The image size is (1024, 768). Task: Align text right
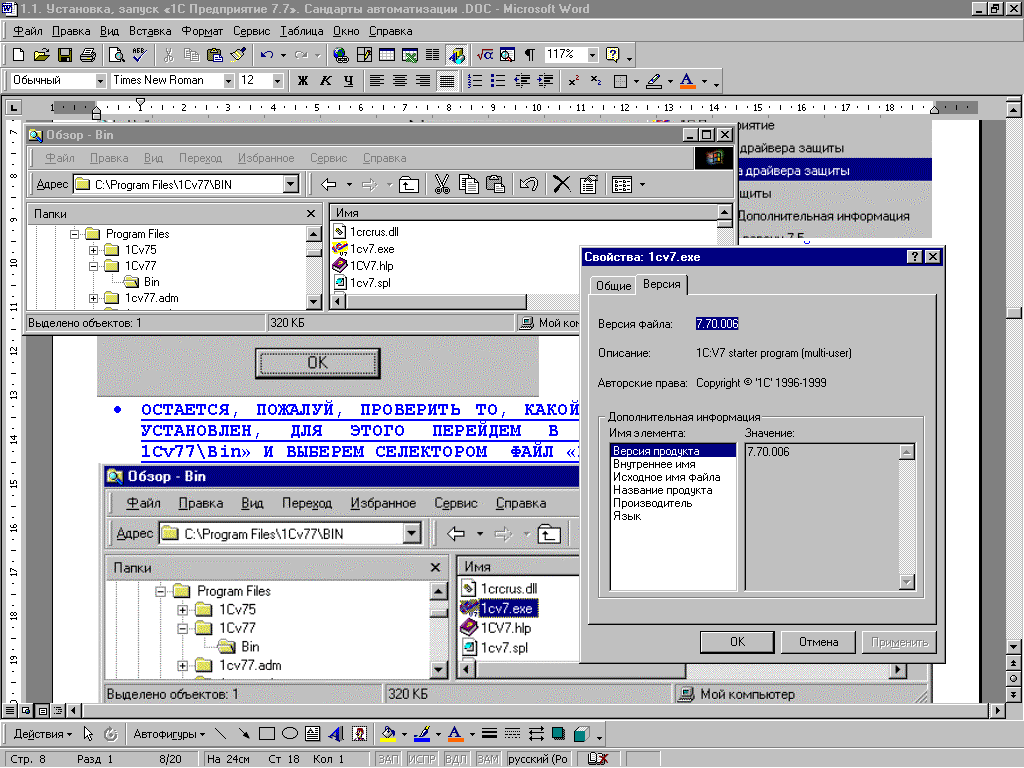(423, 80)
